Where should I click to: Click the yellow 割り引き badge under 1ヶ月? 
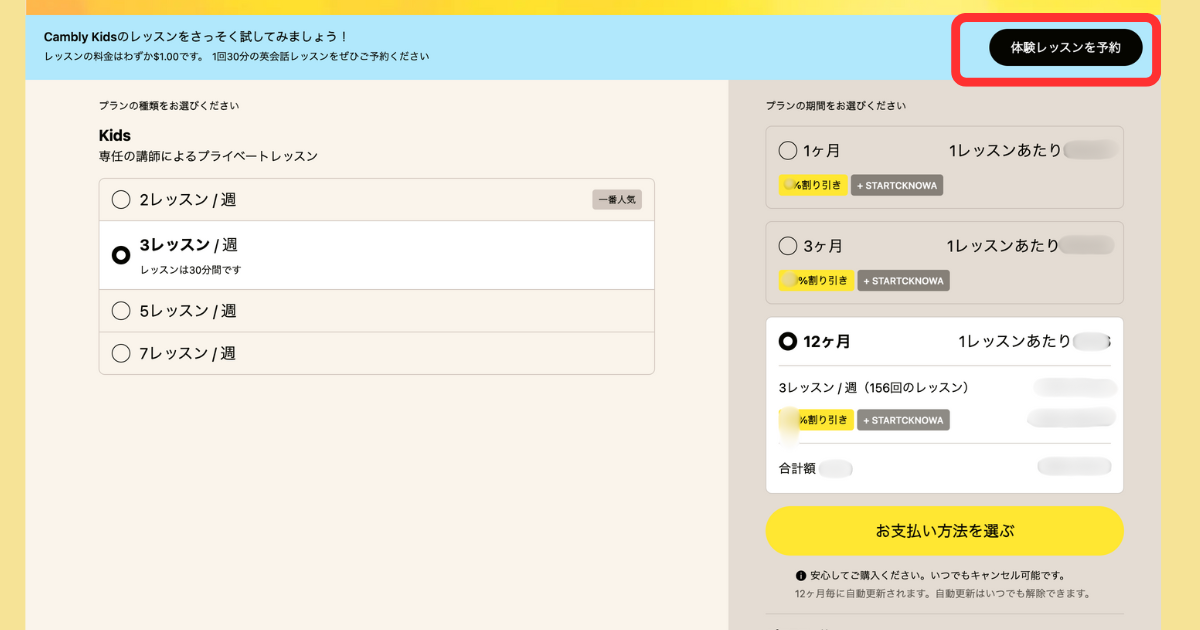[813, 185]
